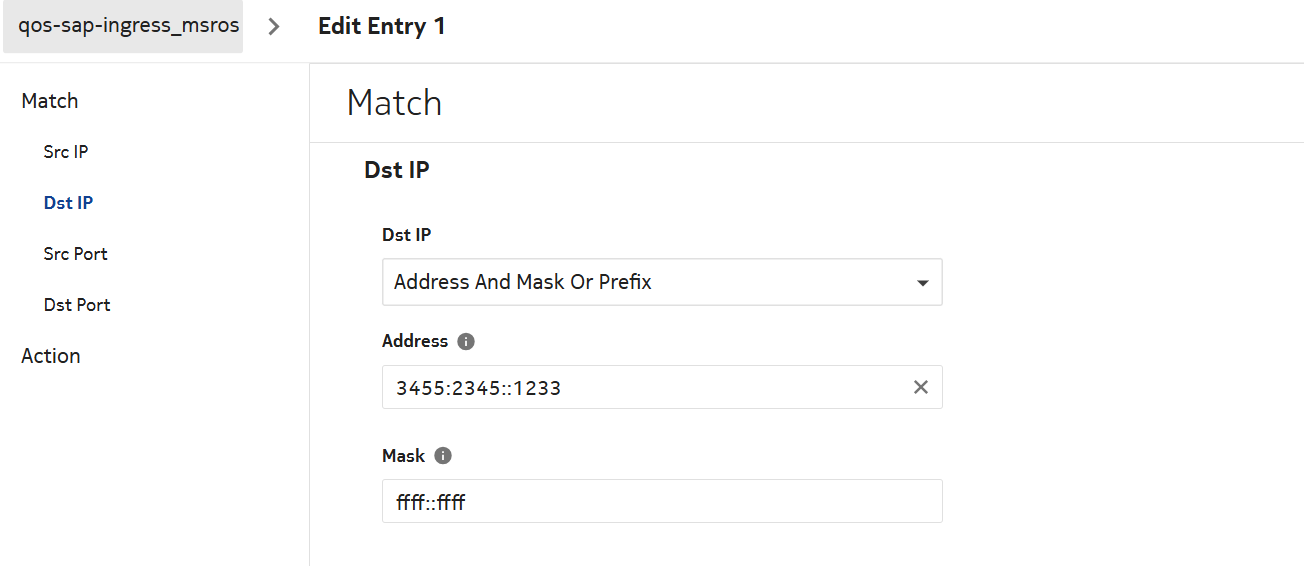Jump to Src IP in the sidebar
The height and width of the screenshot is (566, 1304).
(66, 152)
